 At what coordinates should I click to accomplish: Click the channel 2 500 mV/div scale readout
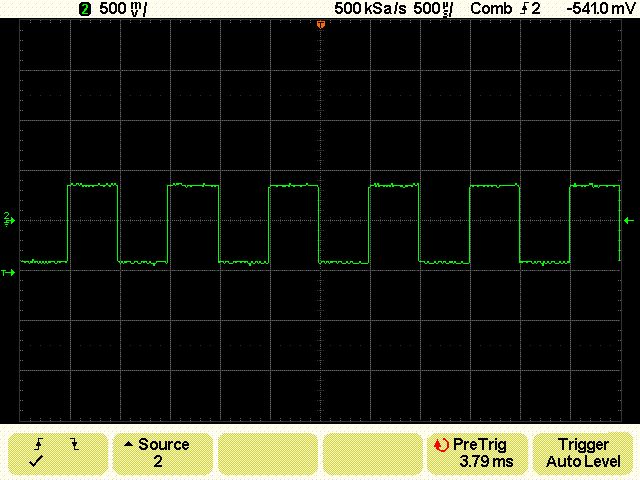pos(122,9)
